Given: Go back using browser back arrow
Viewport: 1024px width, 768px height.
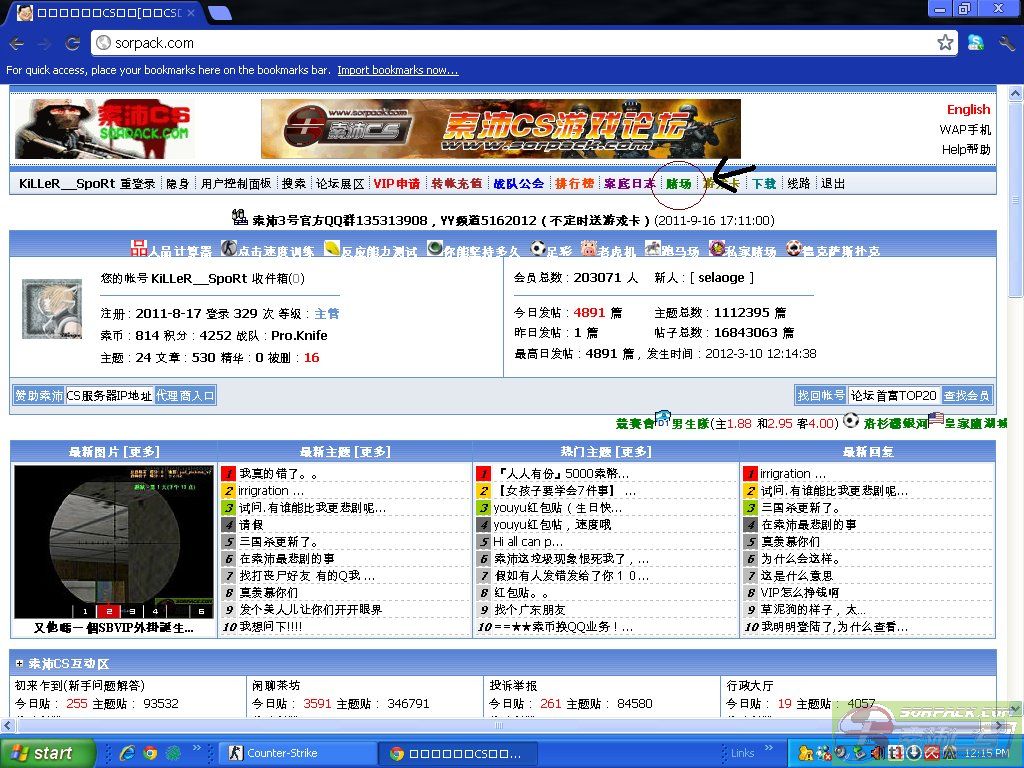Looking at the screenshot, I should click(16, 43).
